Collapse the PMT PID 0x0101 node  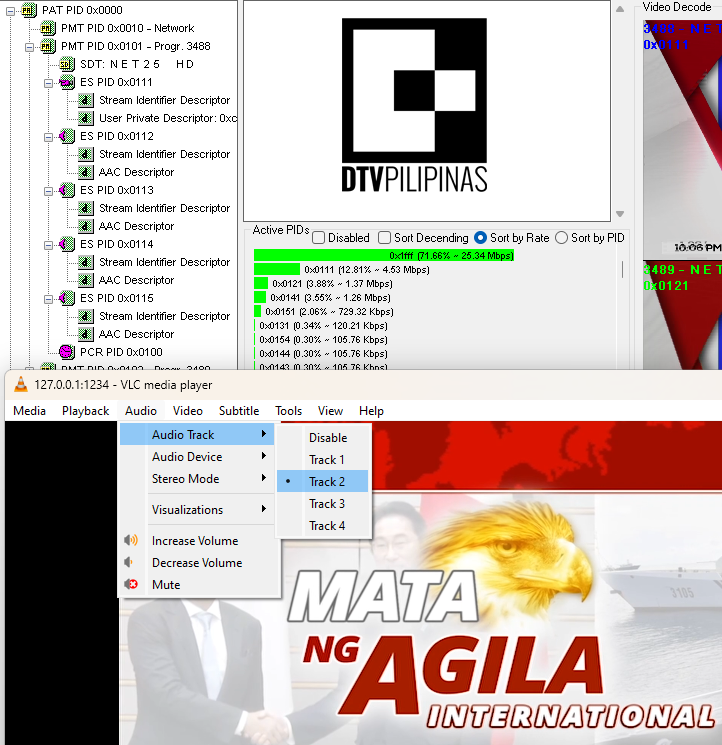pyautogui.click(x=29, y=47)
